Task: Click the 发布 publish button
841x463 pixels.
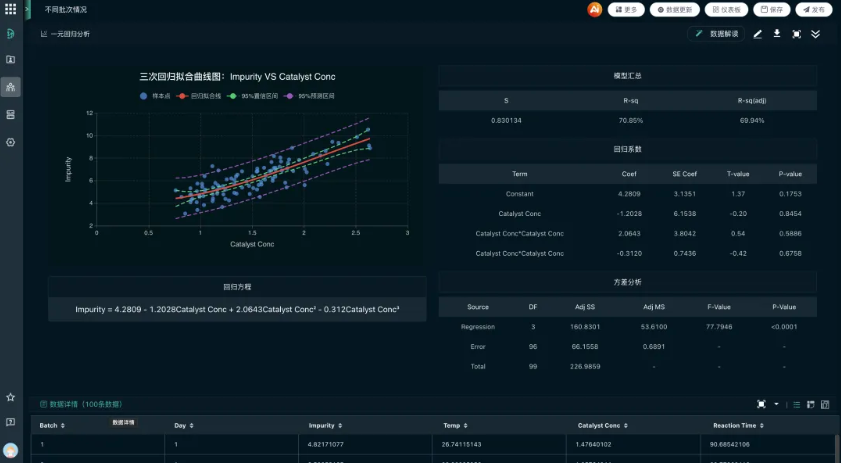Action: (x=814, y=9)
